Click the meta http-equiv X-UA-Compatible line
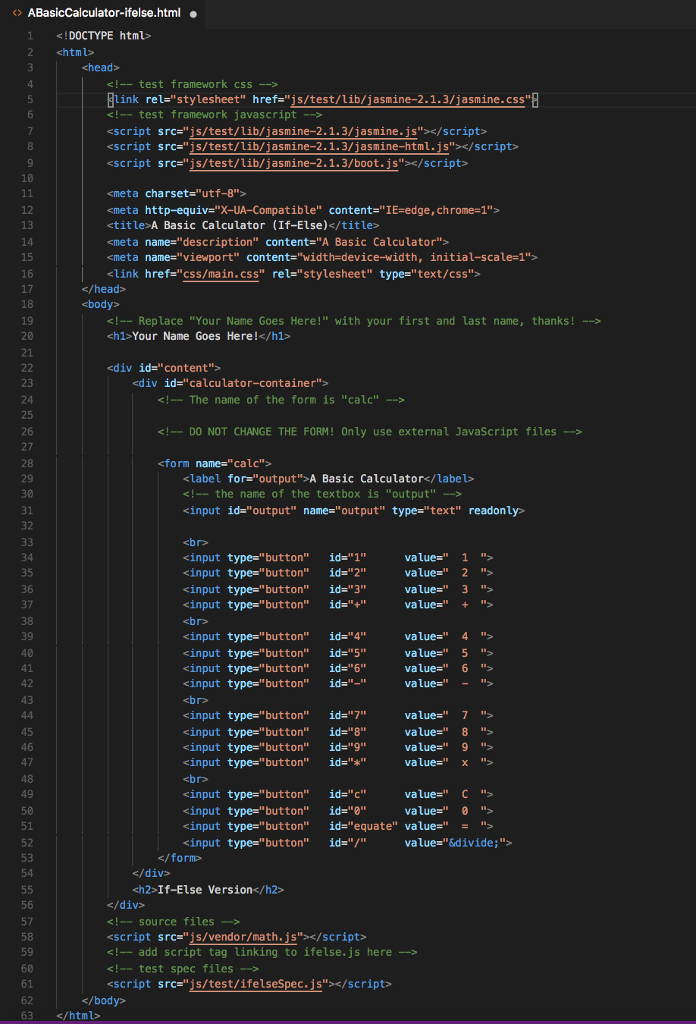Viewport: 696px width, 1024px height. pos(304,210)
